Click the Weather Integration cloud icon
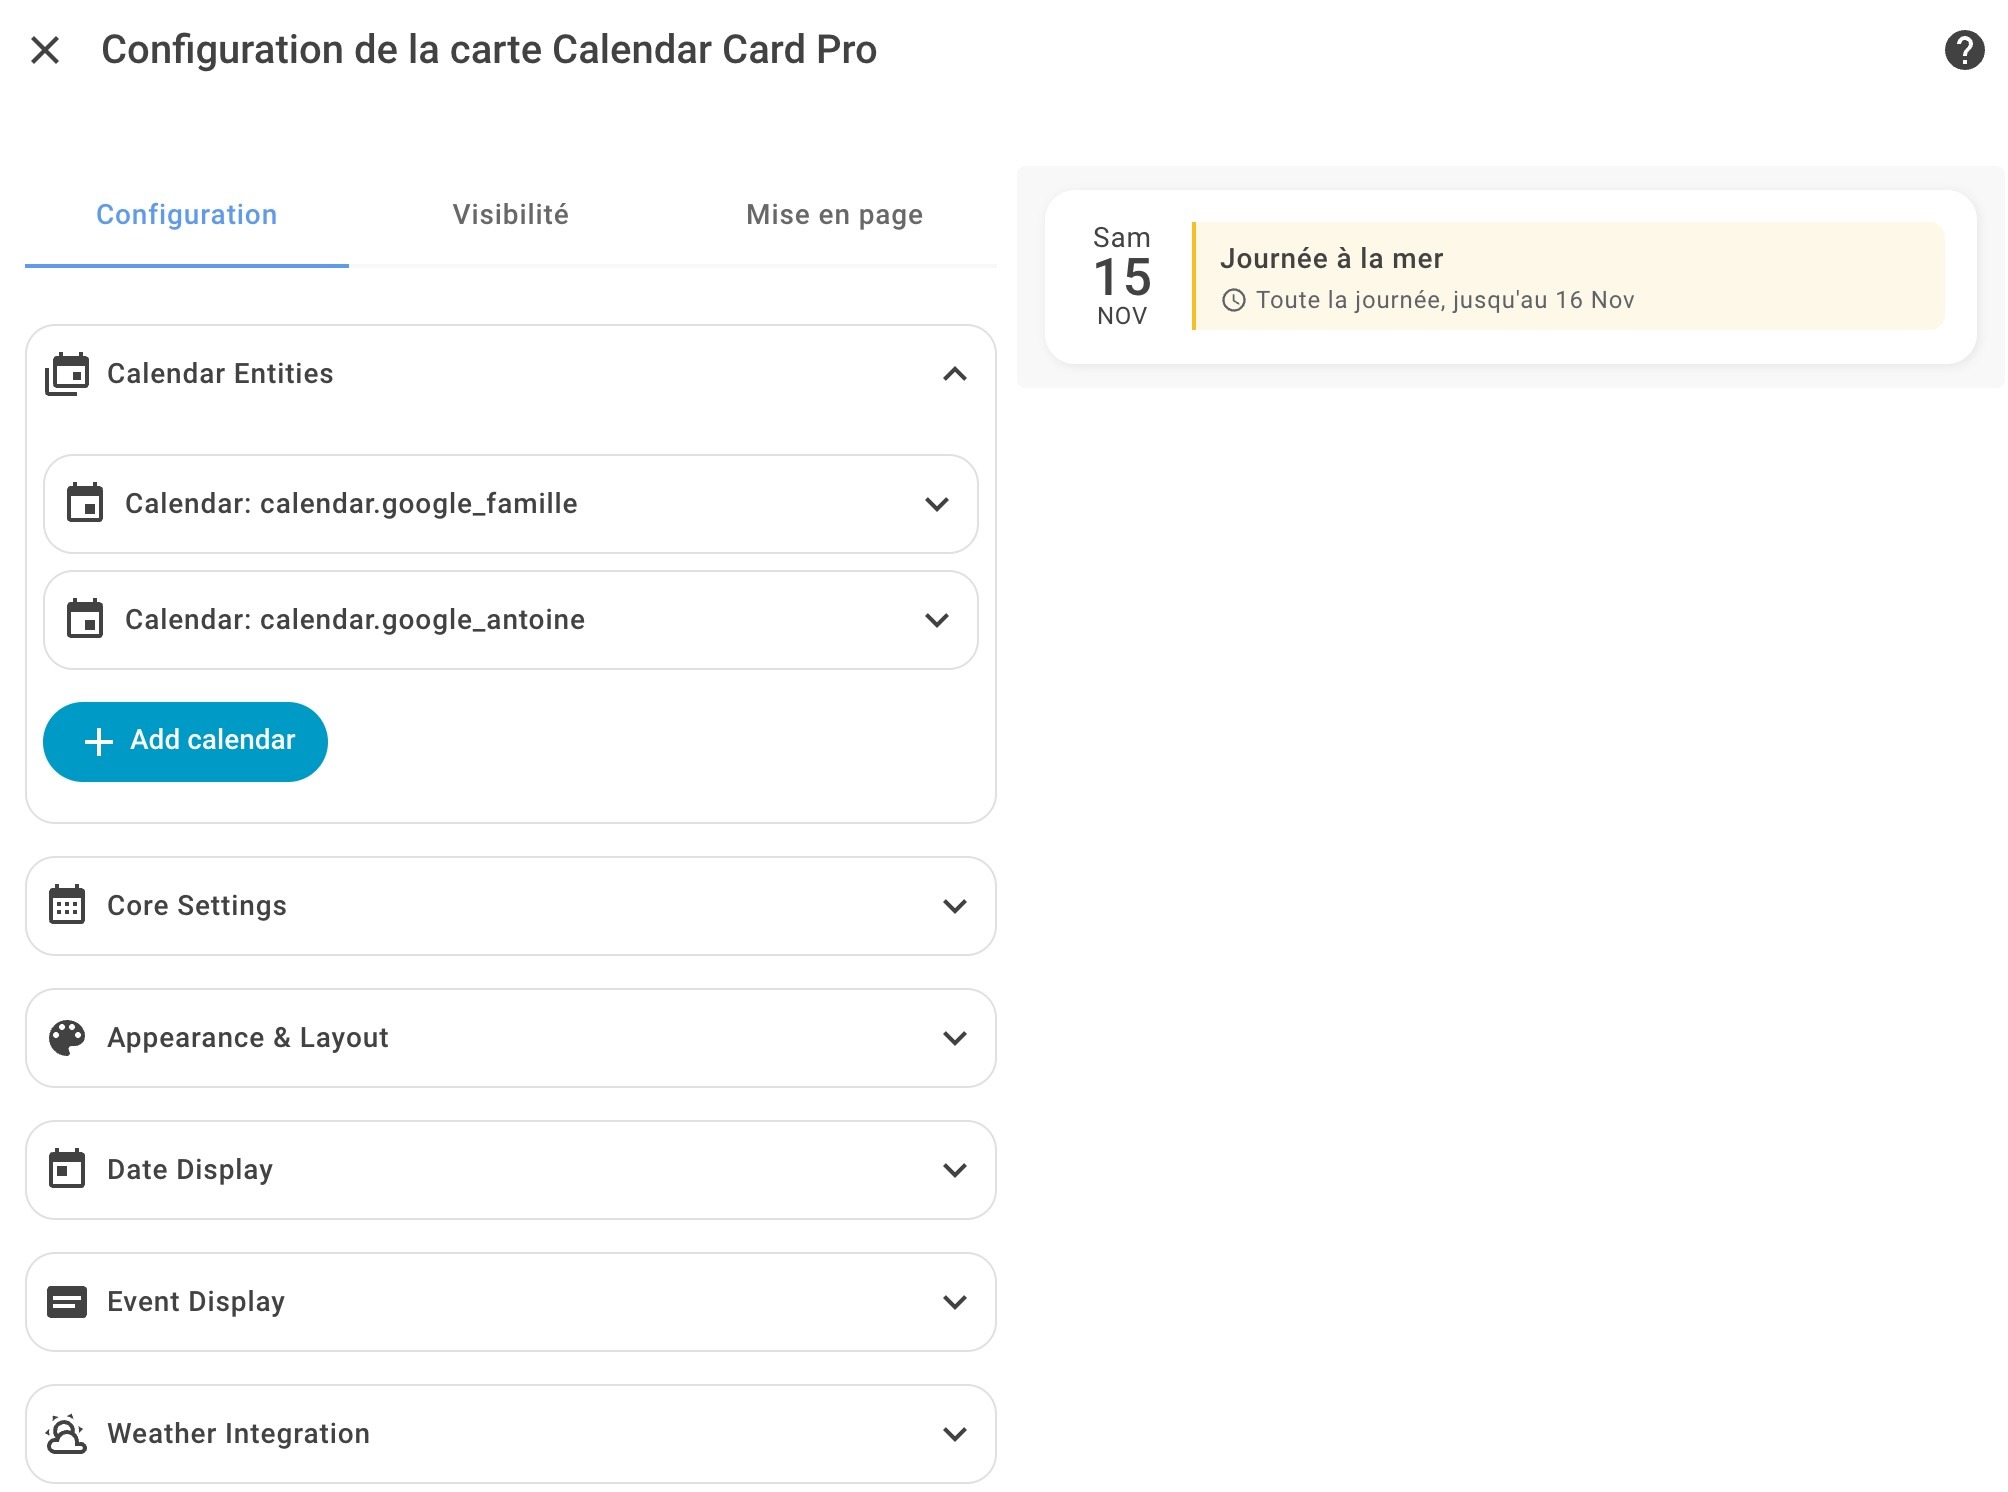Viewport: 2008px width, 1492px height. [67, 1434]
